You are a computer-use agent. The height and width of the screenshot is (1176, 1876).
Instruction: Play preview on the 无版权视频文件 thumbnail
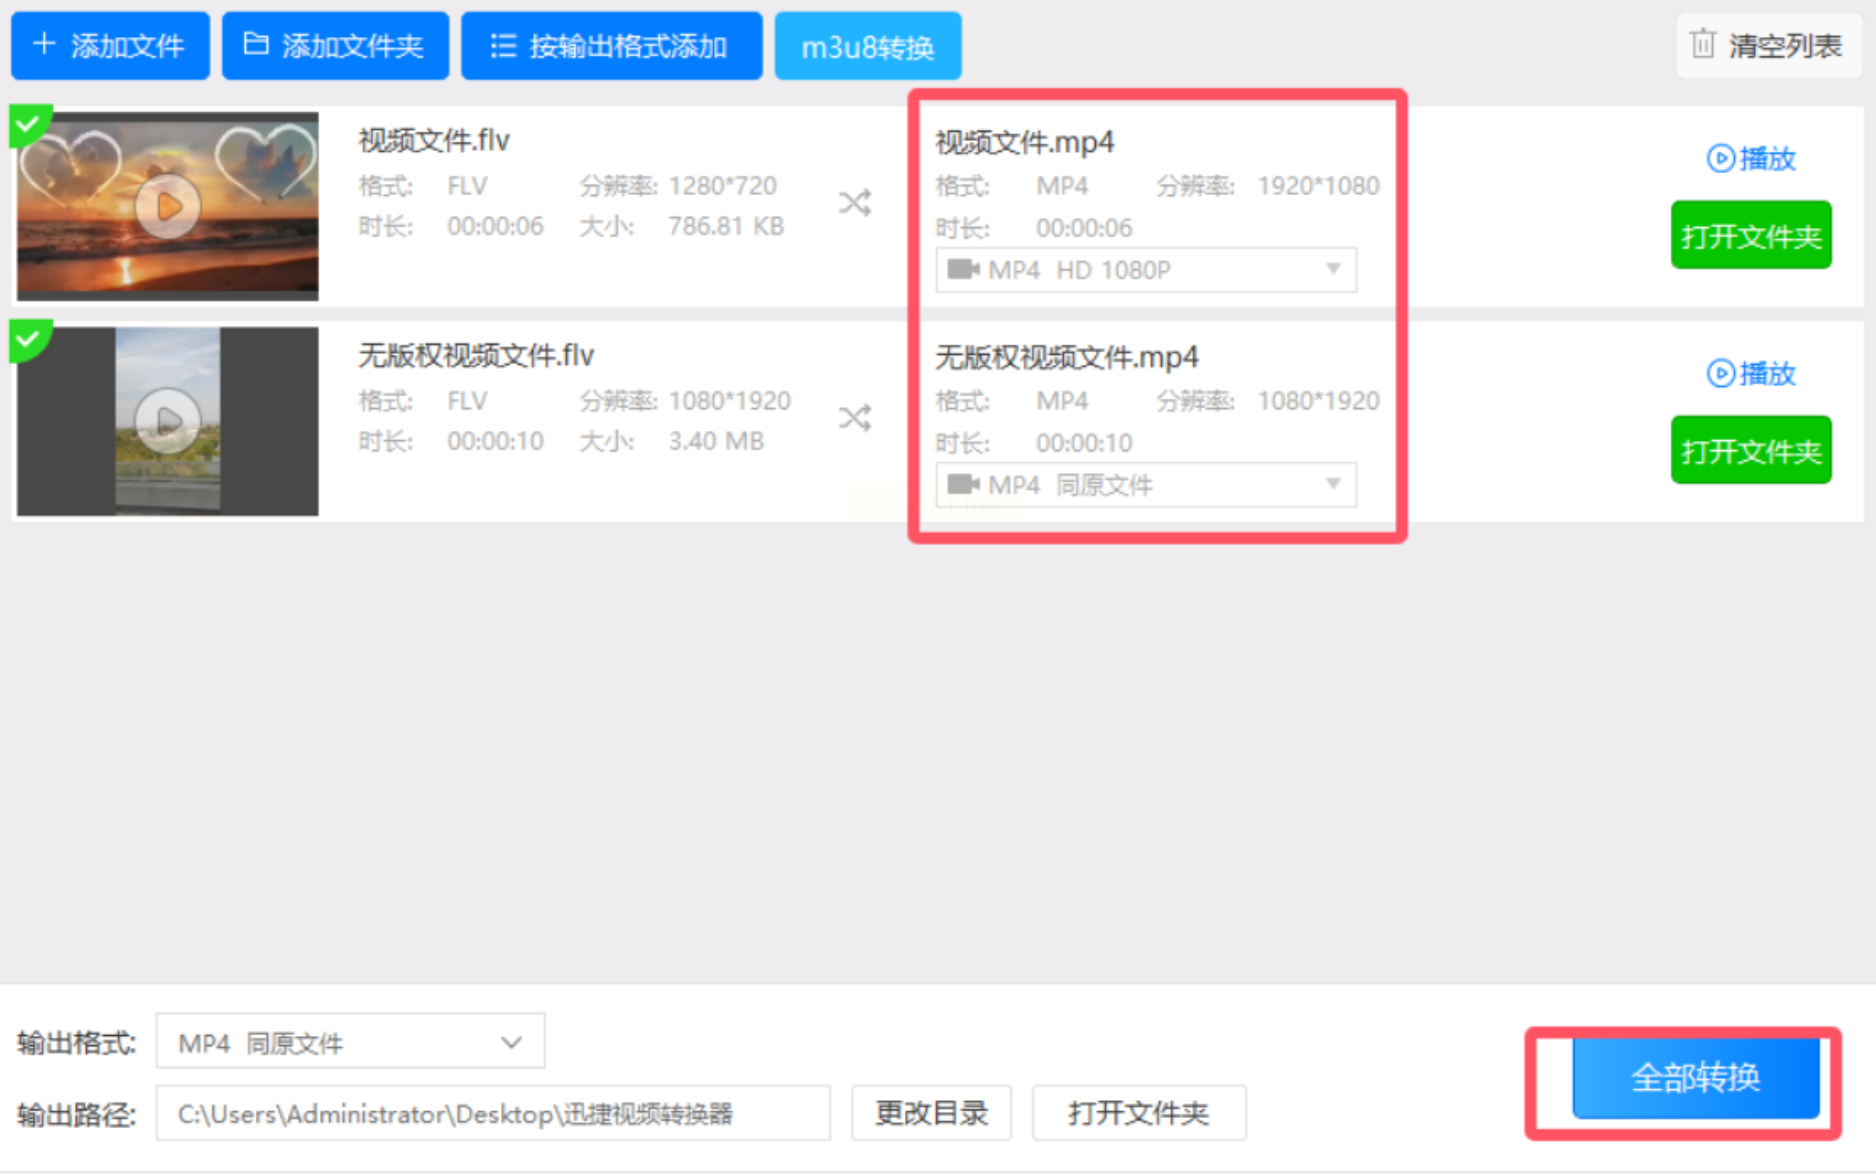[168, 421]
